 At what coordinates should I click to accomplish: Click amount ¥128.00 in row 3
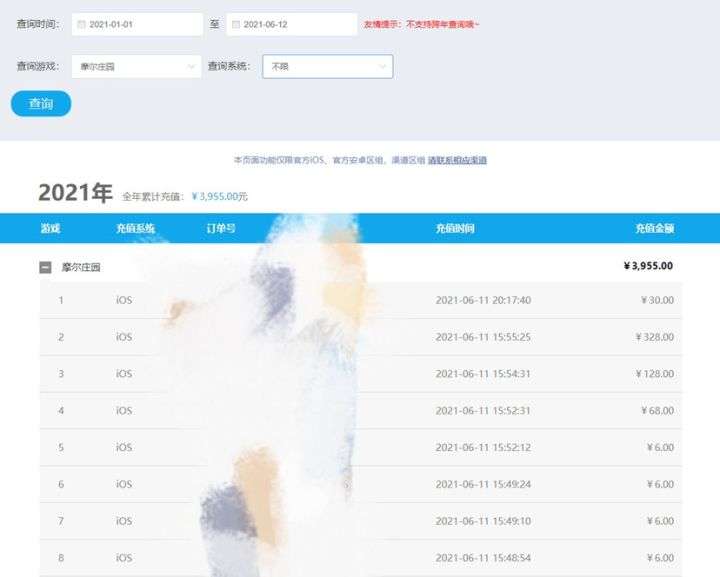655,374
